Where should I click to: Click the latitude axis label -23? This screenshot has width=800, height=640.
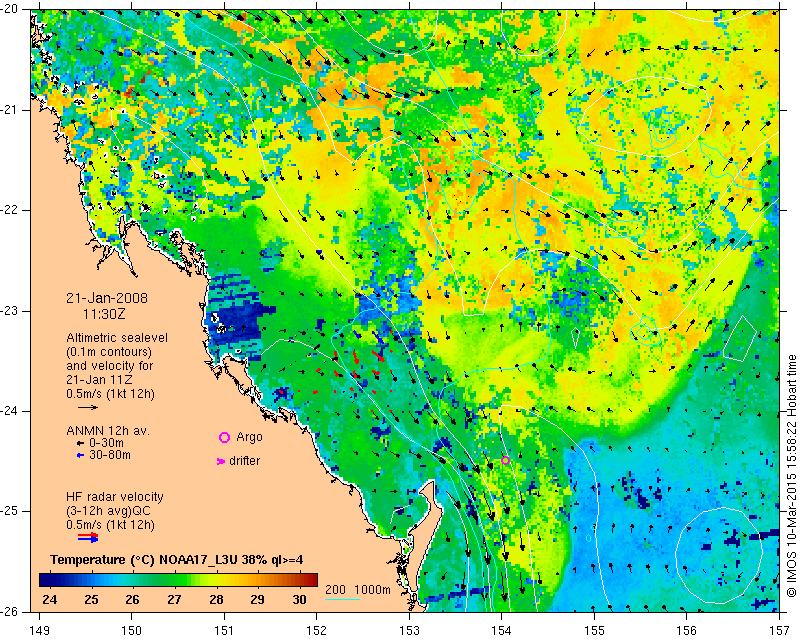(10, 311)
